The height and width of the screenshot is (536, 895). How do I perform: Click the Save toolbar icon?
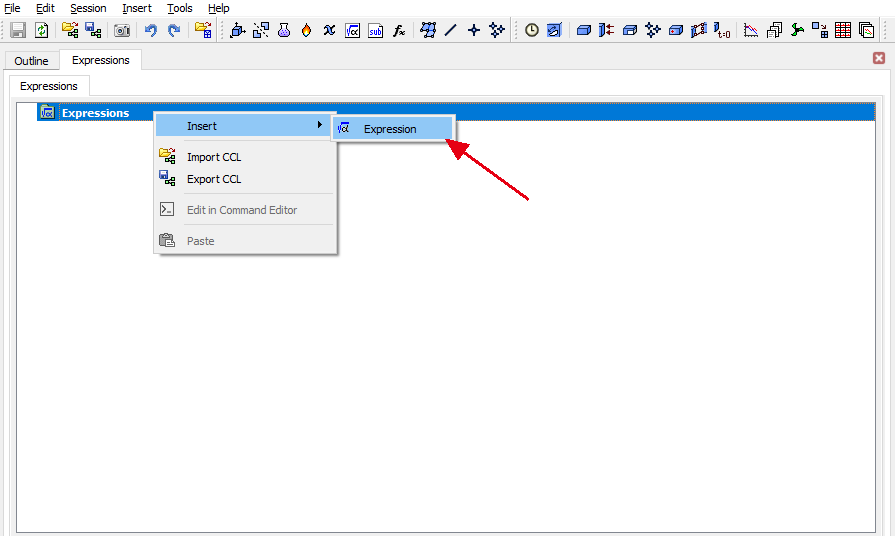[x=17, y=31]
